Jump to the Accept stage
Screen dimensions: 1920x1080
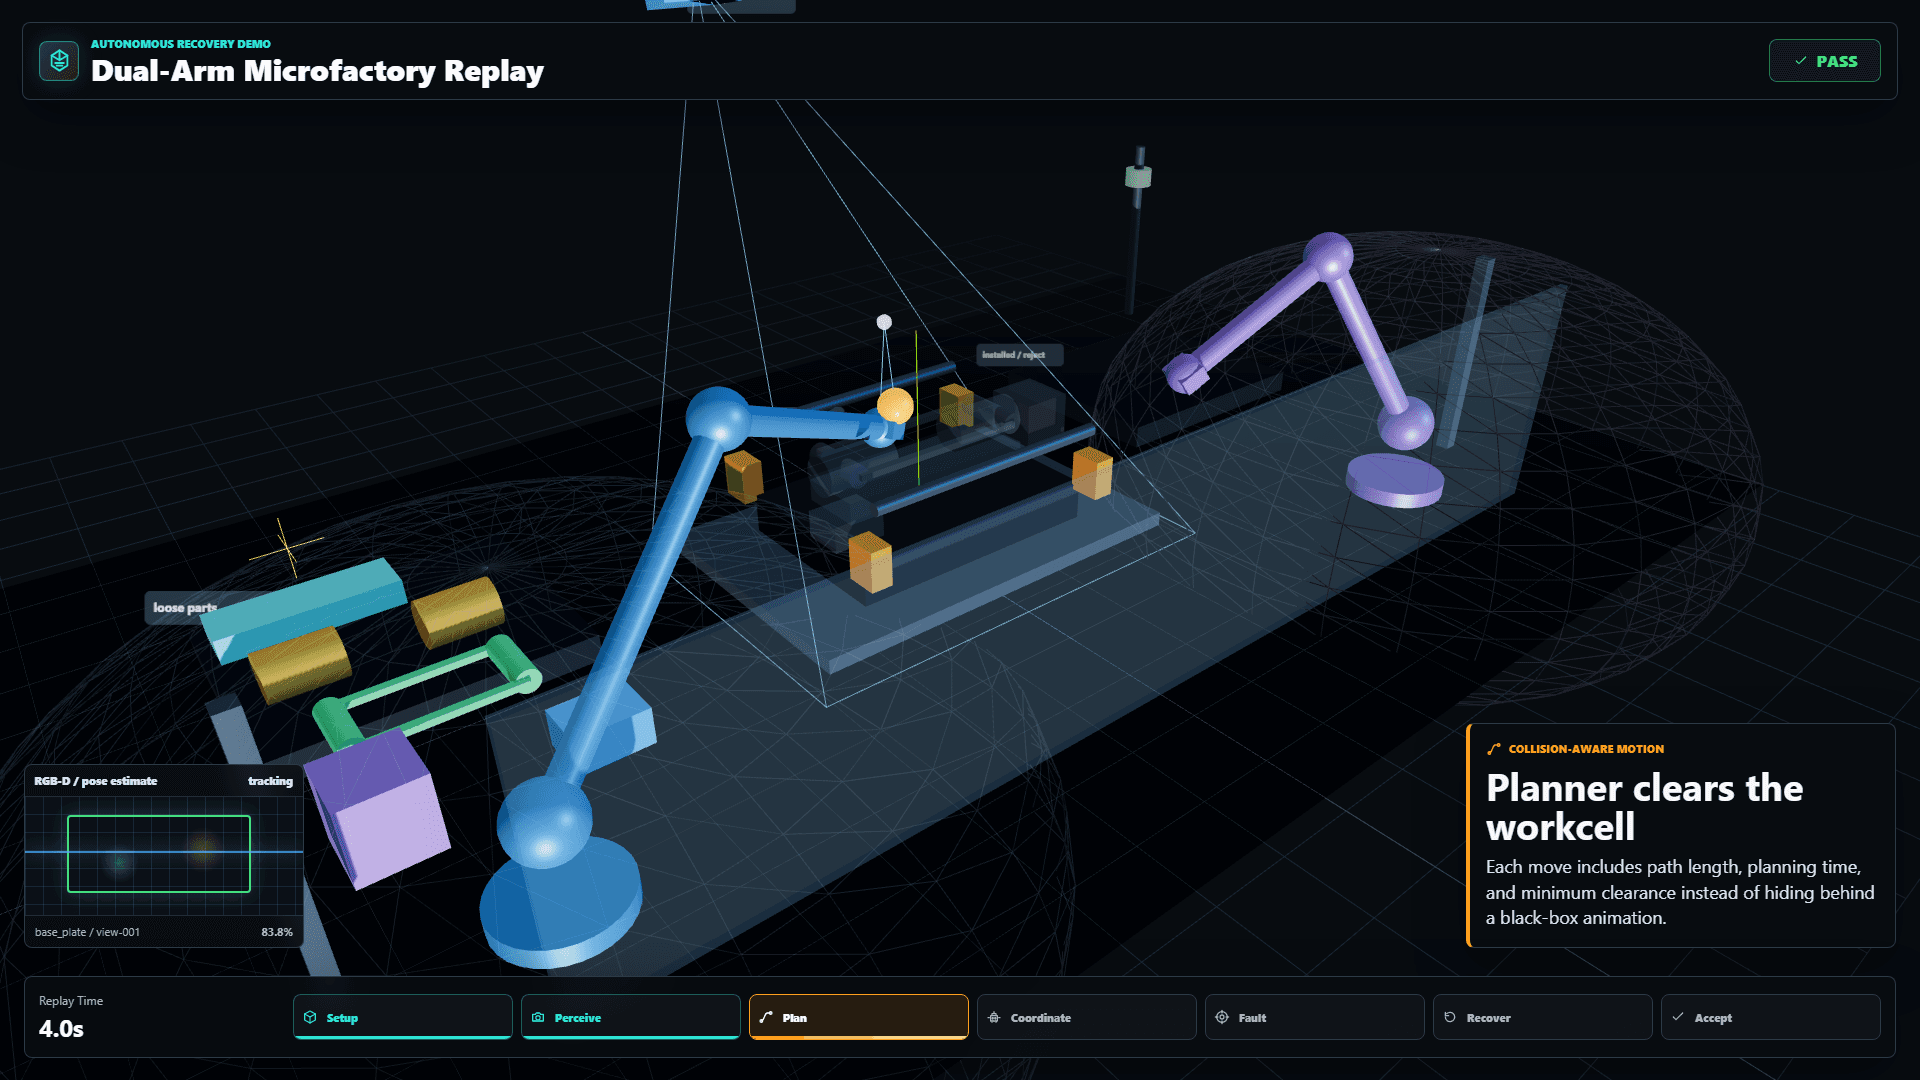1771,1017
